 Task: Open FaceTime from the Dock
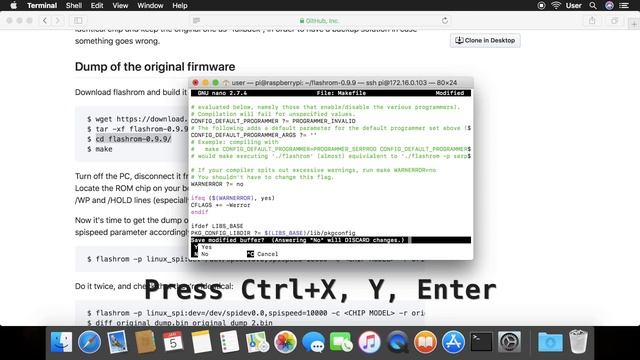point(341,342)
